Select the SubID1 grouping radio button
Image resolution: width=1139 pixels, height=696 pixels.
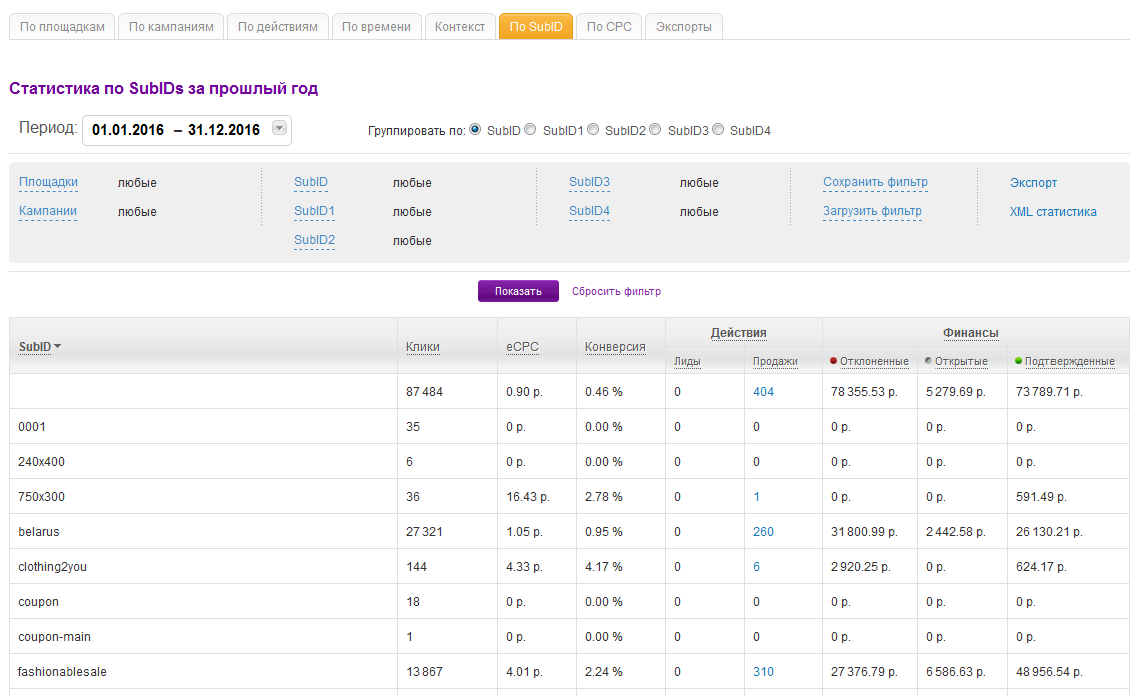pyautogui.click(x=530, y=129)
